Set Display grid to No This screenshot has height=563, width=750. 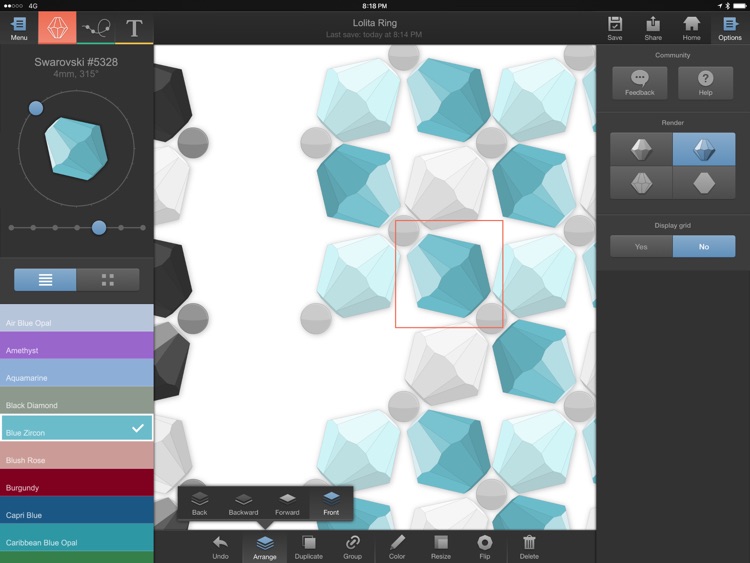[x=704, y=246]
